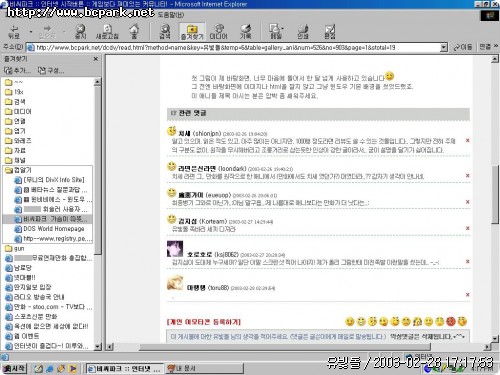Expand the address bar URL dropdown
Image resolution: width=500 pixels, height=375 pixels.
tap(444, 47)
